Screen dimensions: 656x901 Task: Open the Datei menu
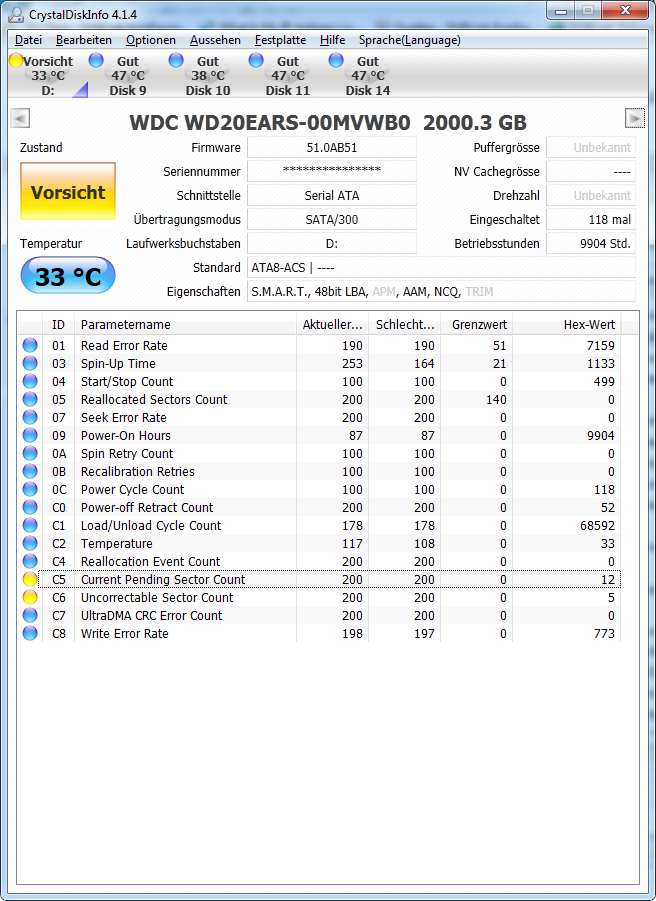click(x=28, y=40)
